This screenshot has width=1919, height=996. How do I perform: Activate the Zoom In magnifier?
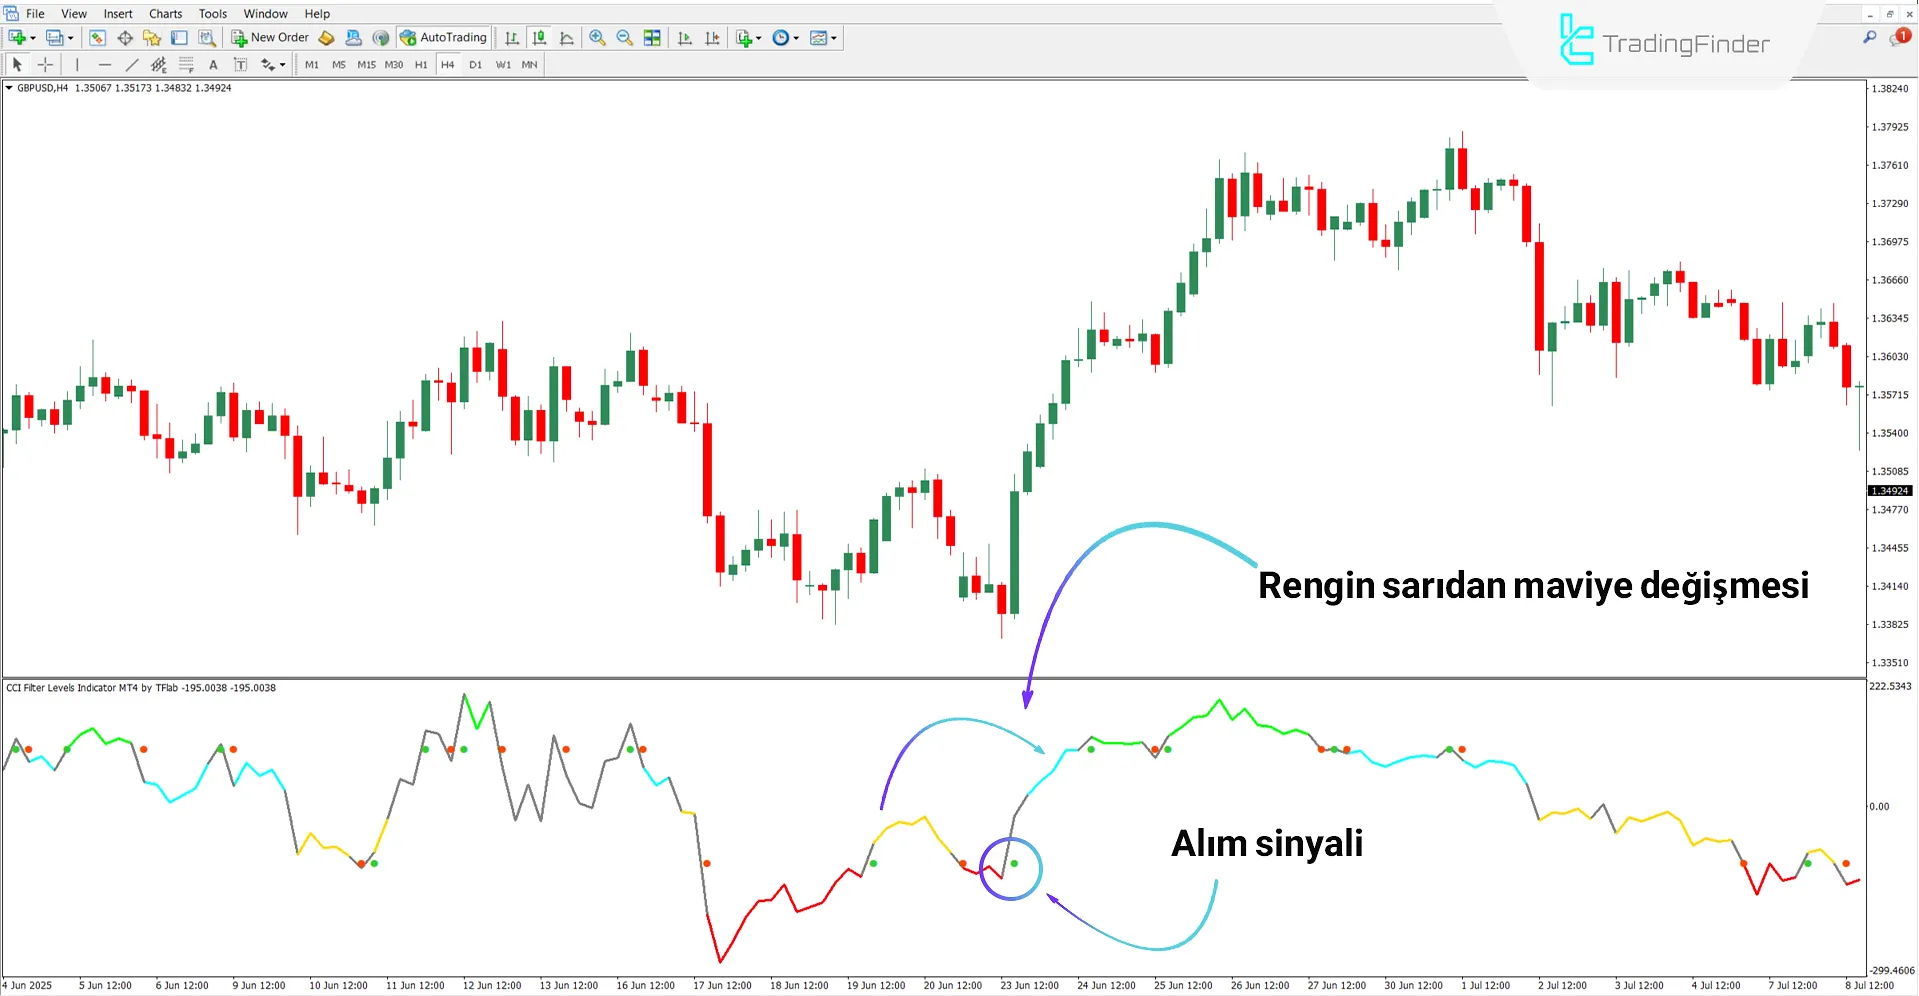(598, 37)
